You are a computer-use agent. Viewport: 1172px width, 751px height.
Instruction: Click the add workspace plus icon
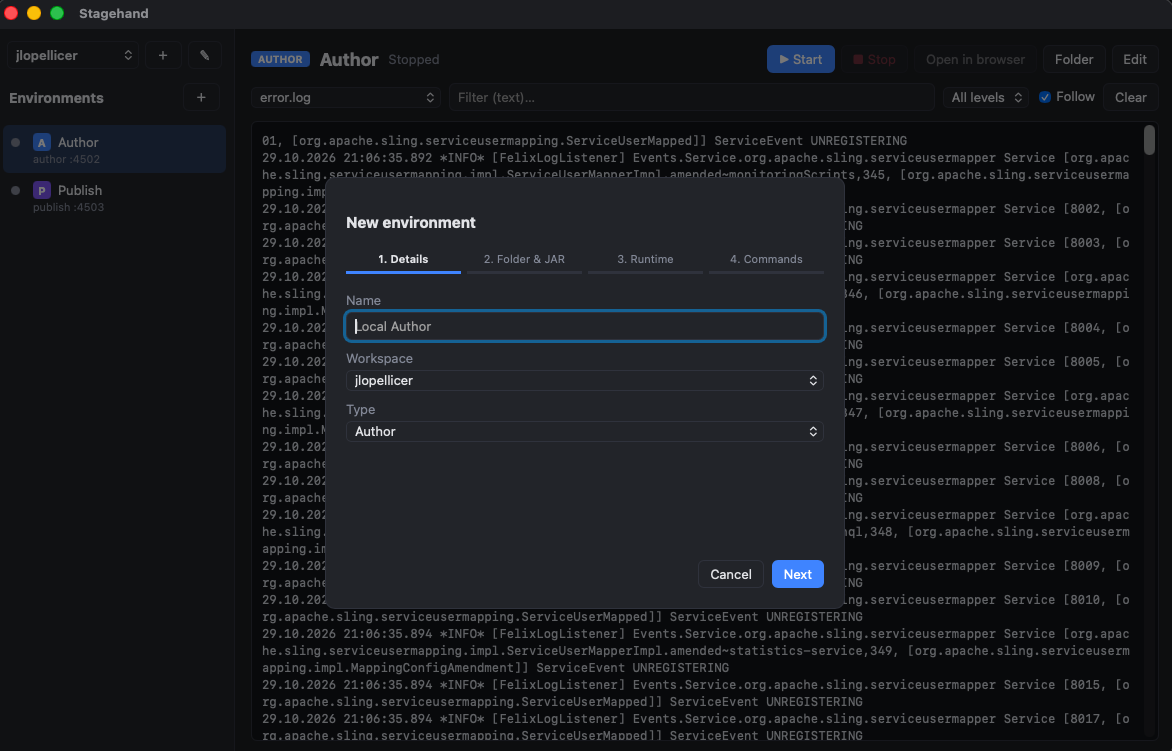click(163, 55)
